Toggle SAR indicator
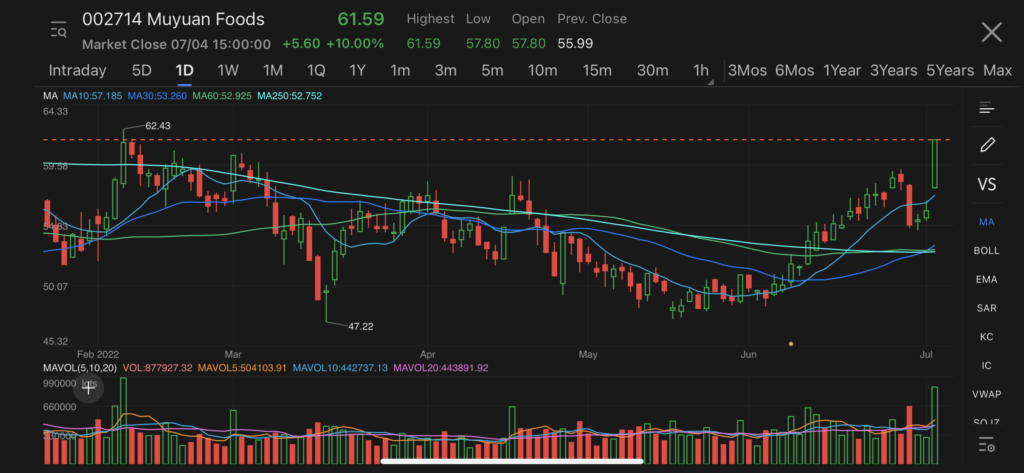Screen dimensions: 1024x473 point(986,308)
